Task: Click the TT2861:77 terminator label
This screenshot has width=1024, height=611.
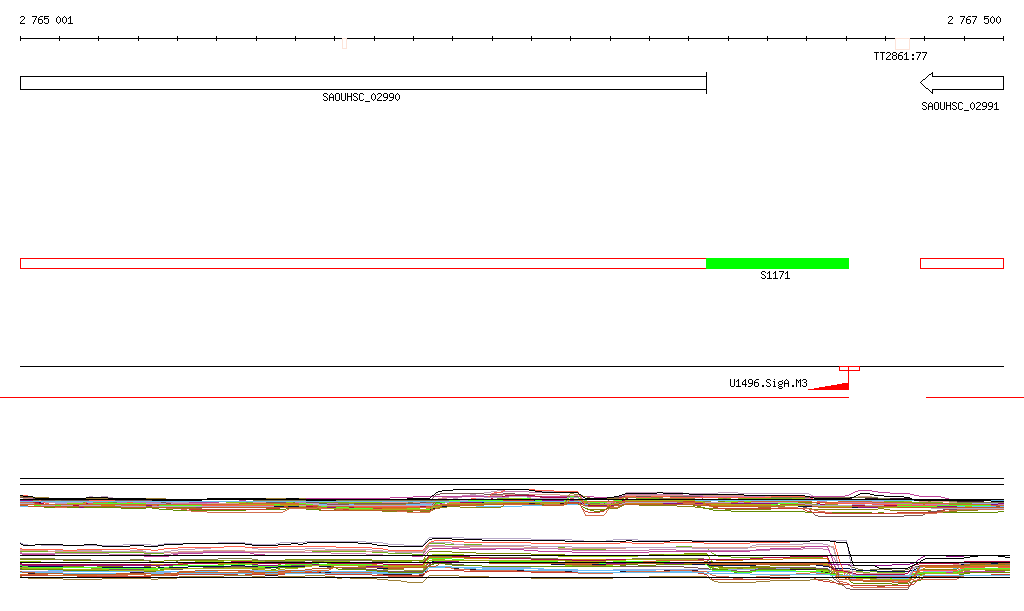Action: pos(900,56)
